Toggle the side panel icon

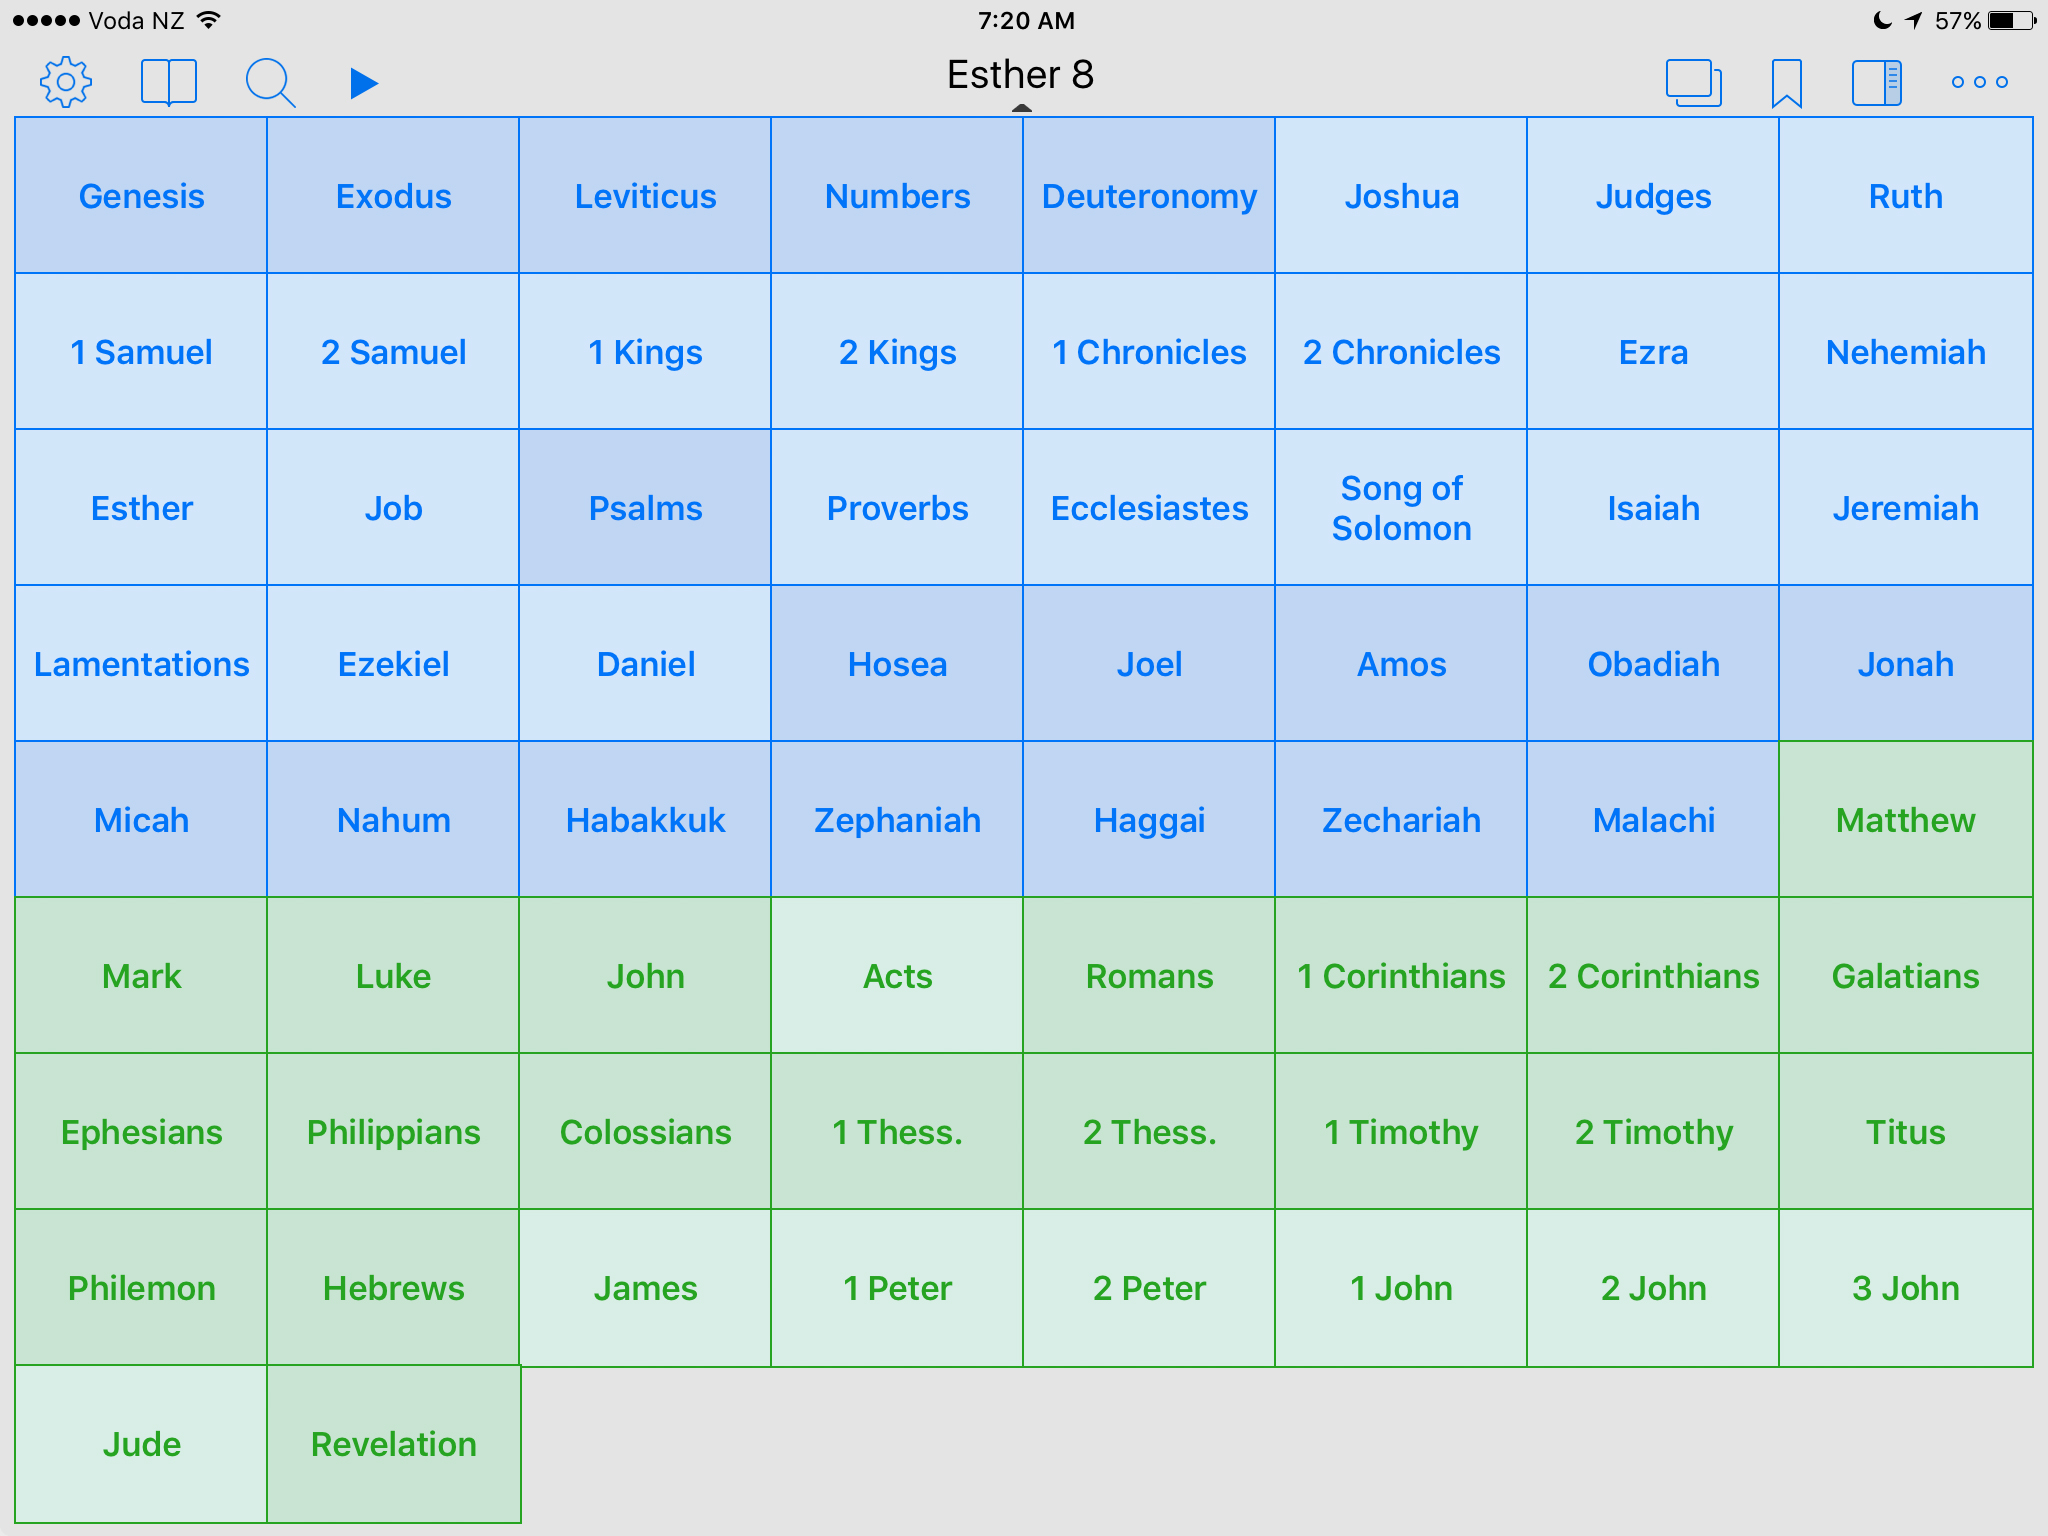pyautogui.click(x=1876, y=82)
